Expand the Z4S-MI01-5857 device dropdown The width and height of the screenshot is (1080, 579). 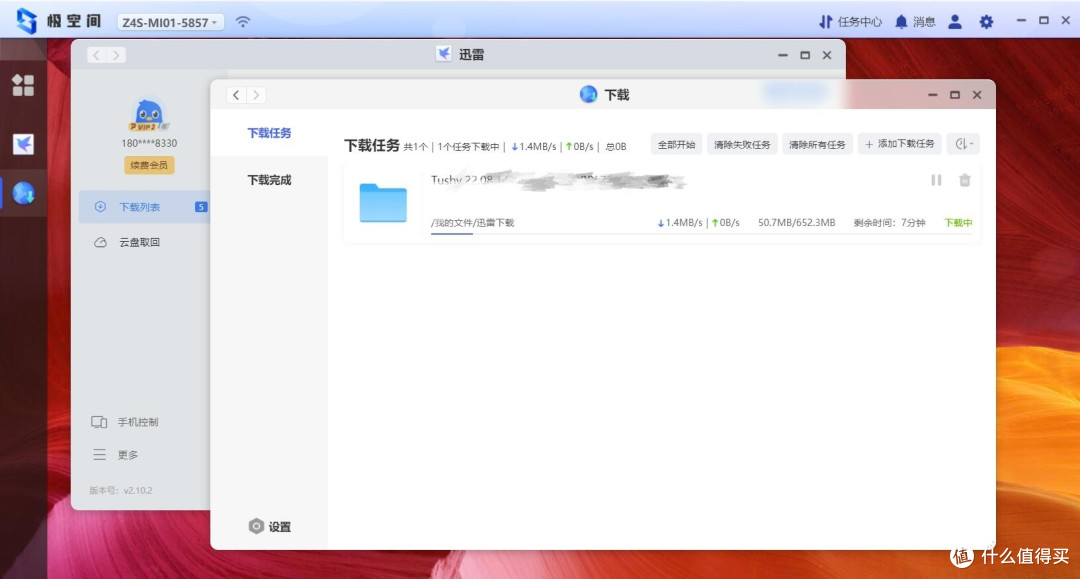coord(169,22)
